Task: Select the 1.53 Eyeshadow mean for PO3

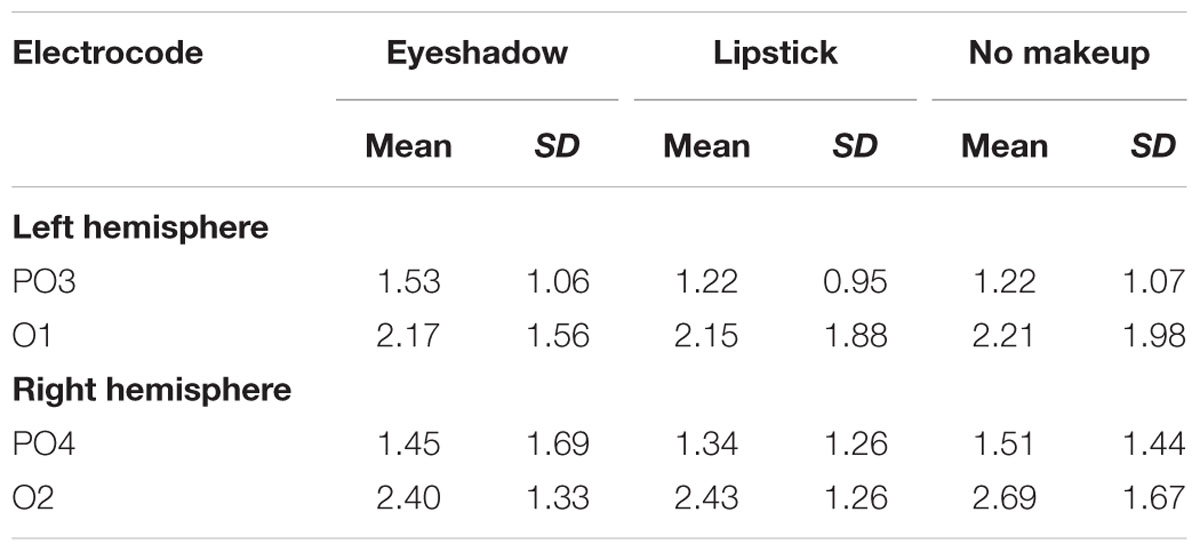Action: (408, 282)
